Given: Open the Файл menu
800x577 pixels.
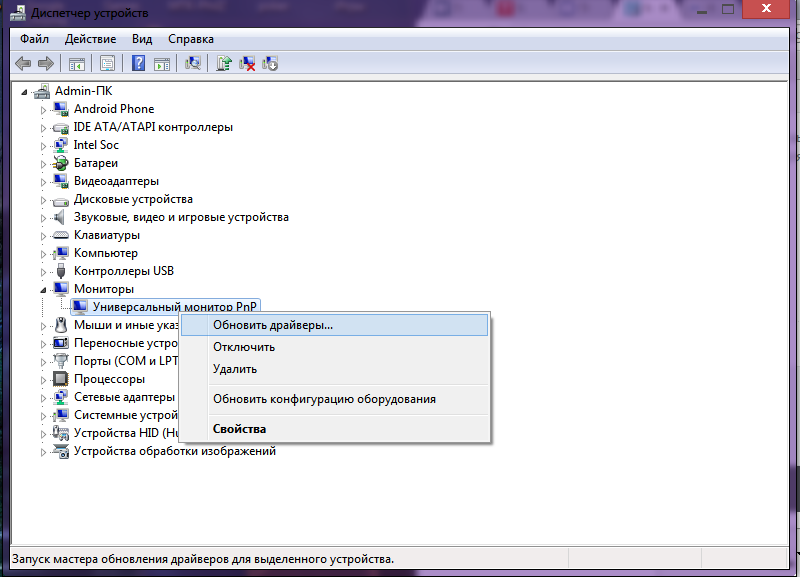Looking at the screenshot, I should 34,39.
